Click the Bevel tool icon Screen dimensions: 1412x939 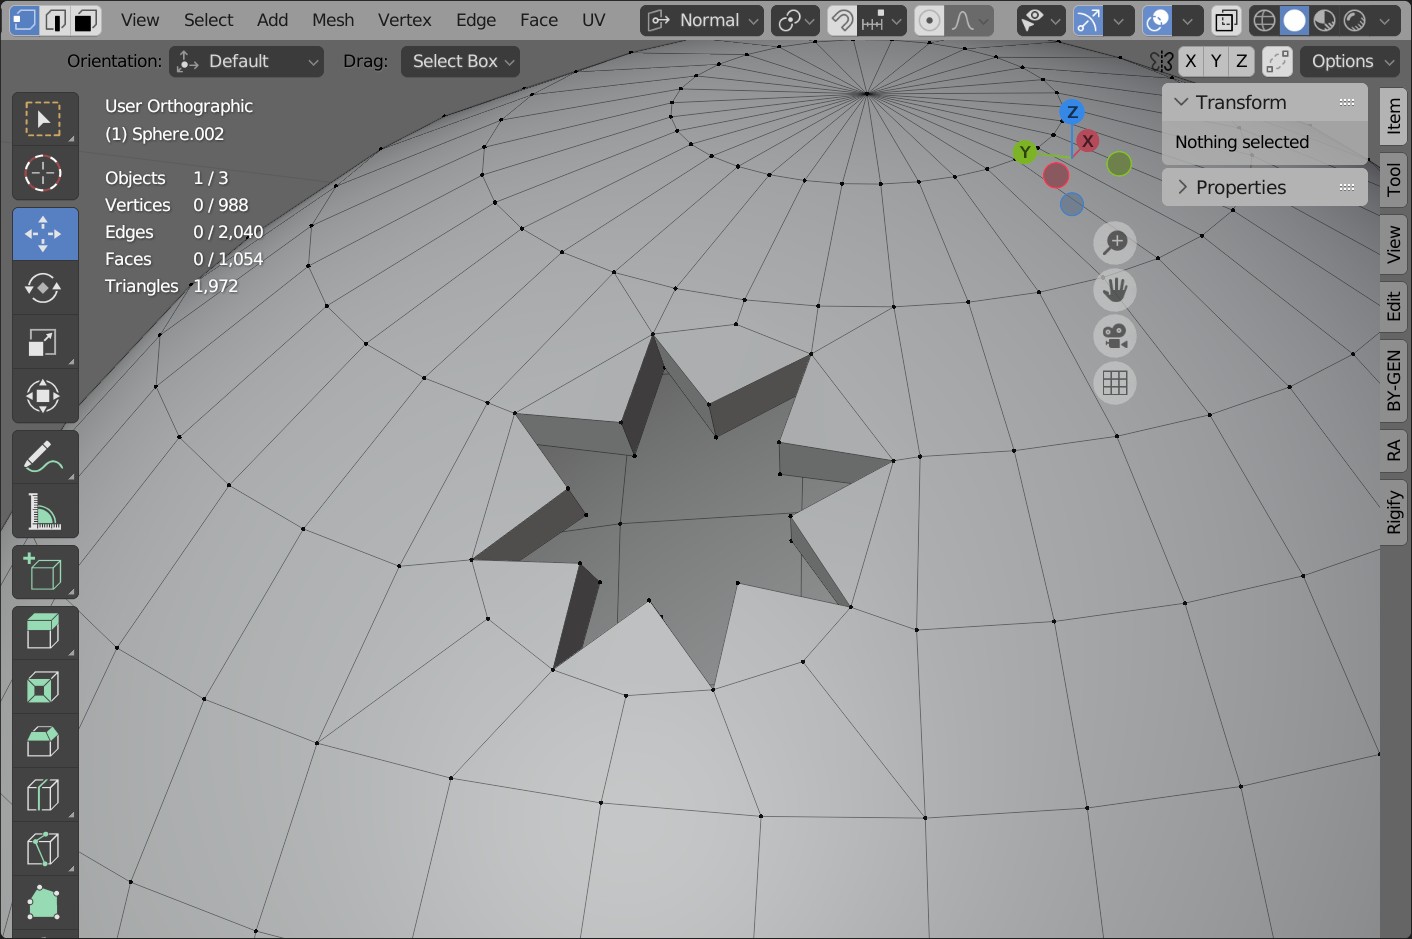pyautogui.click(x=43, y=741)
